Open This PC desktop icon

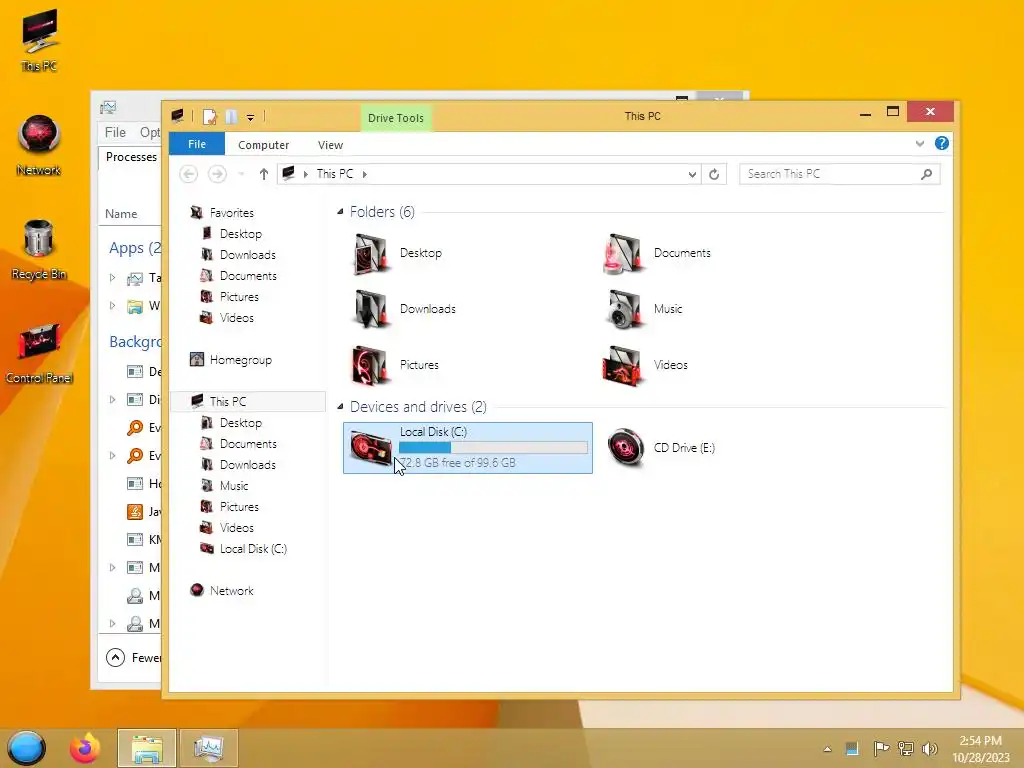coord(39,40)
